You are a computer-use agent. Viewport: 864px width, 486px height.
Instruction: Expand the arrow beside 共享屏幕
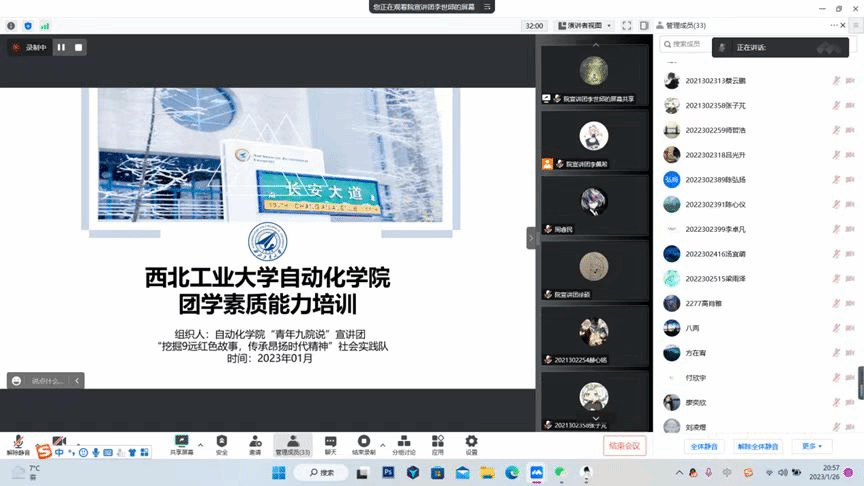[x=200, y=444]
